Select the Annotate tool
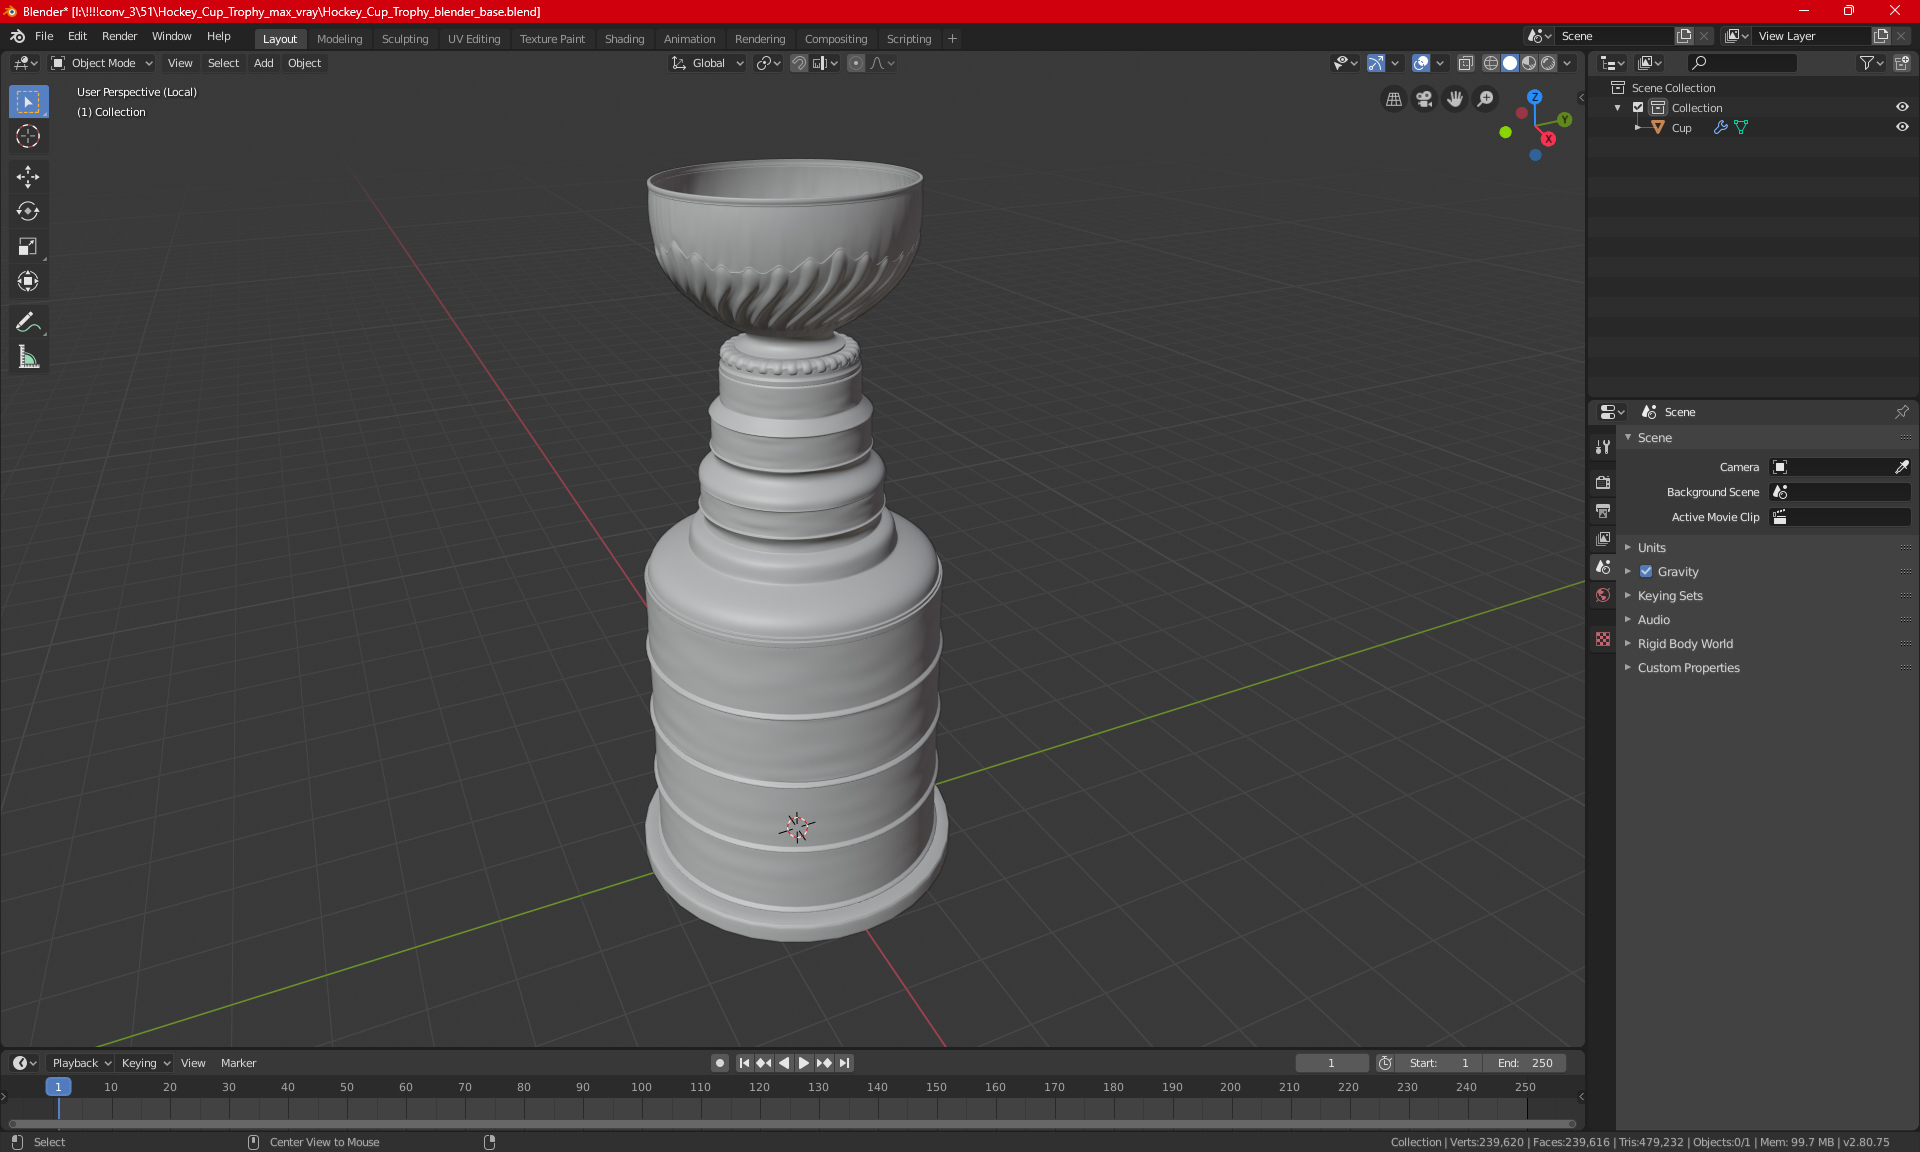Image resolution: width=1920 pixels, height=1152 pixels. (x=28, y=322)
